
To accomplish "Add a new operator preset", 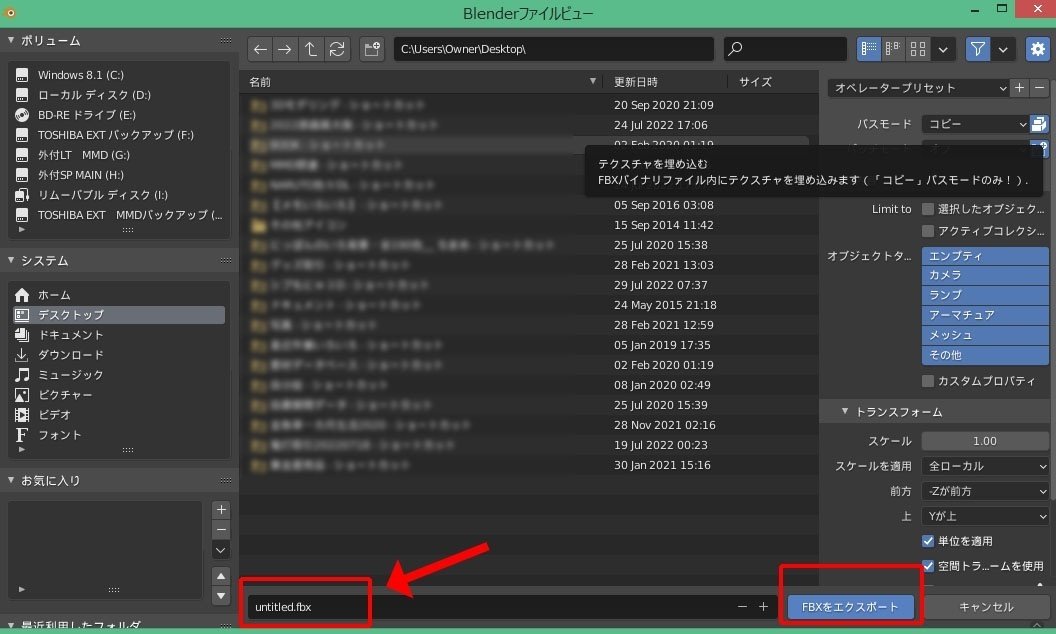I will [x=1020, y=88].
